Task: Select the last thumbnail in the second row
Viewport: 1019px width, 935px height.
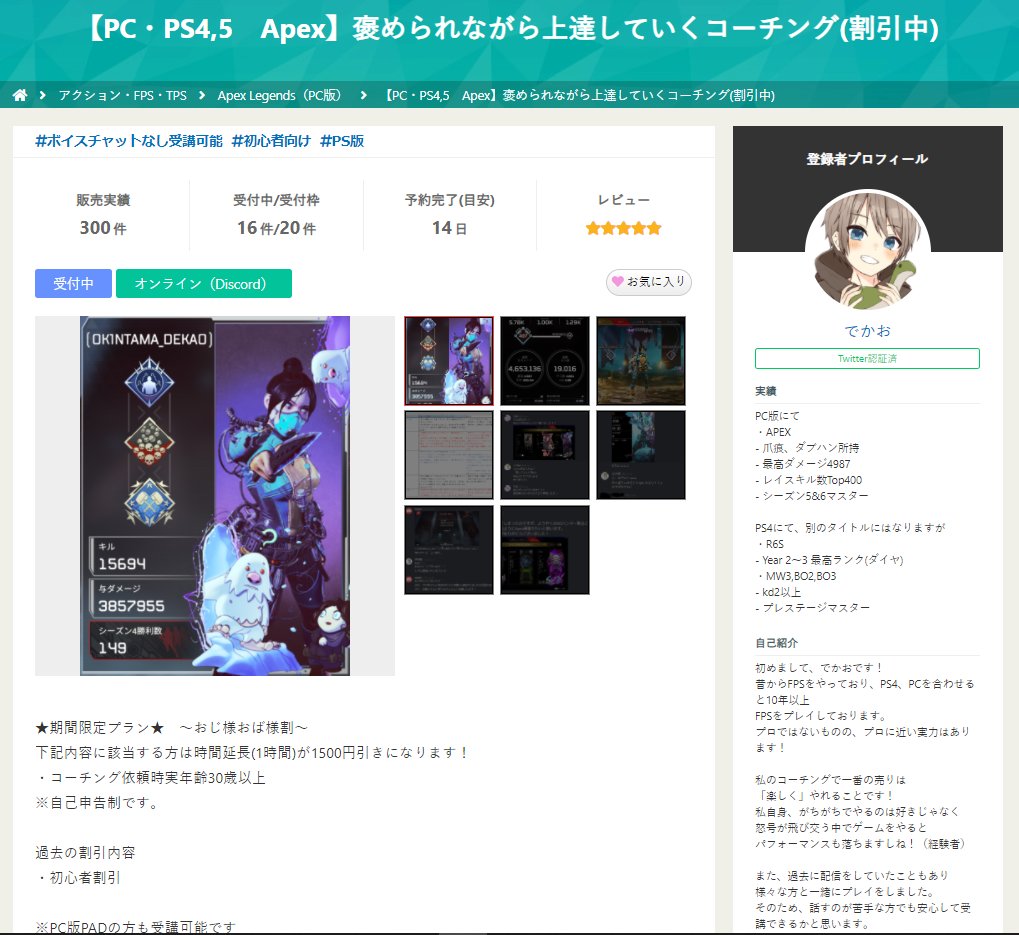Action: (x=641, y=455)
